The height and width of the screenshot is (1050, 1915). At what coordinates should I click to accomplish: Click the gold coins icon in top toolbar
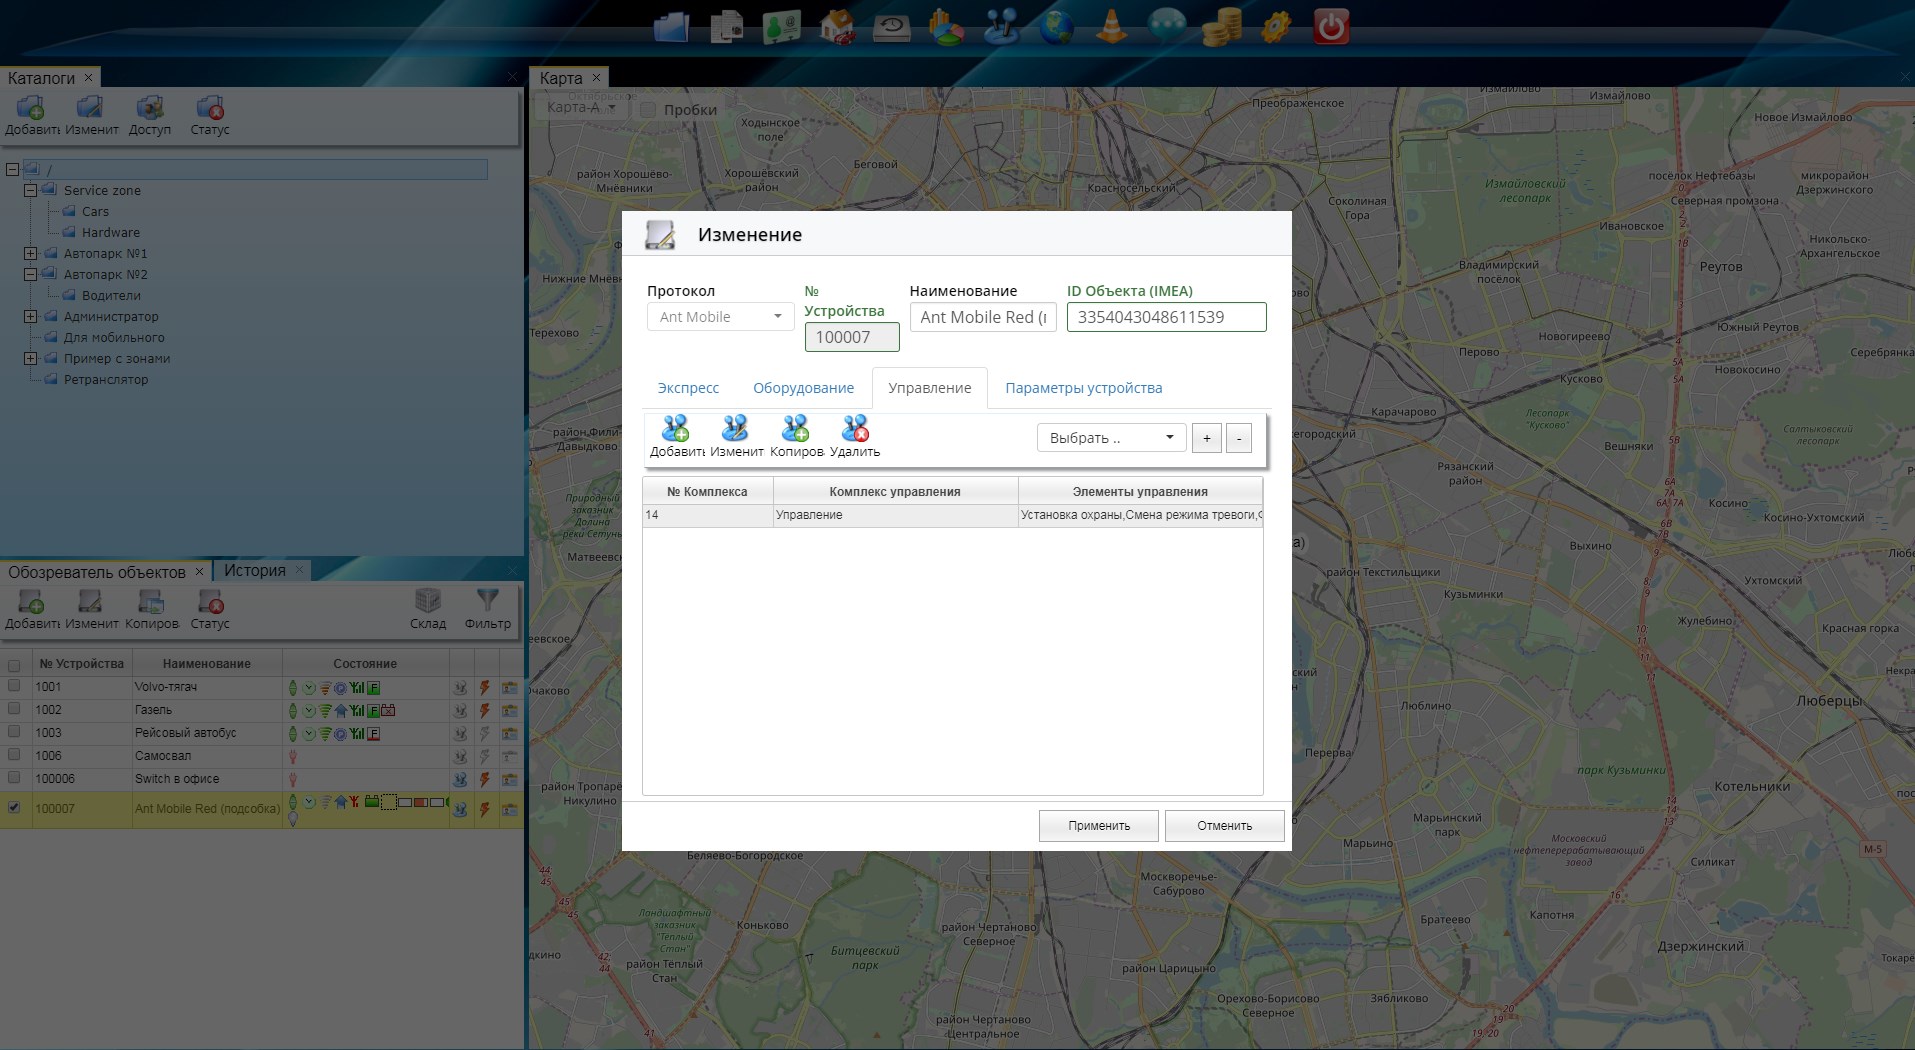(x=1221, y=27)
